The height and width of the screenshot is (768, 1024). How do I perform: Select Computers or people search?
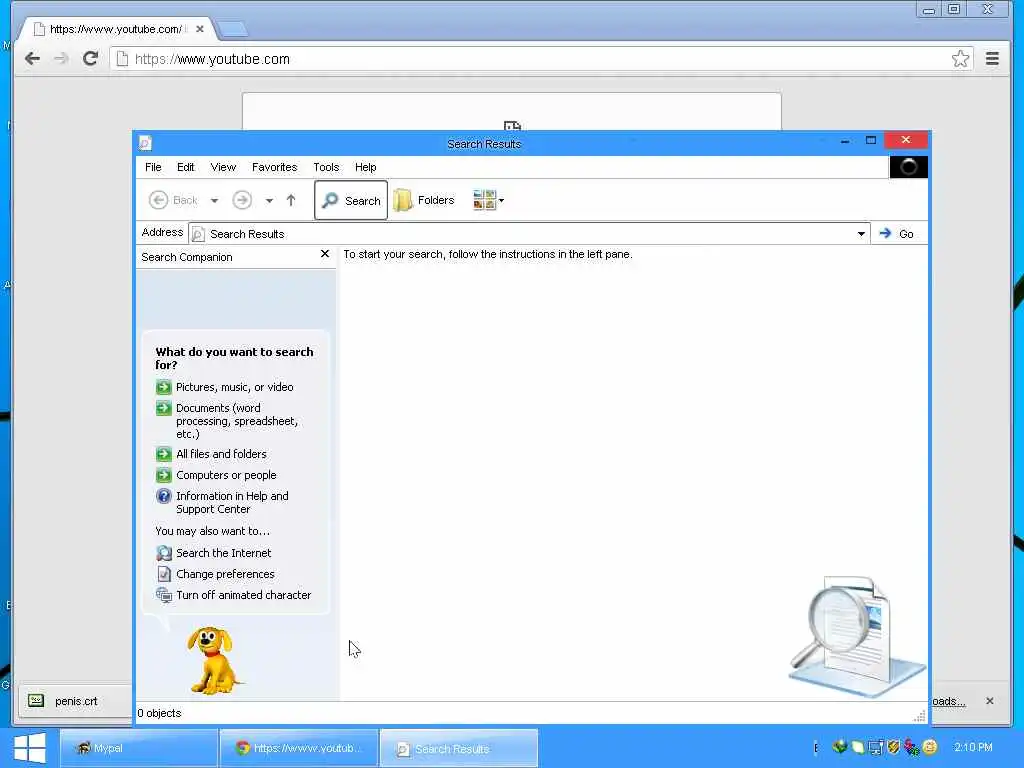pyautogui.click(x=226, y=475)
